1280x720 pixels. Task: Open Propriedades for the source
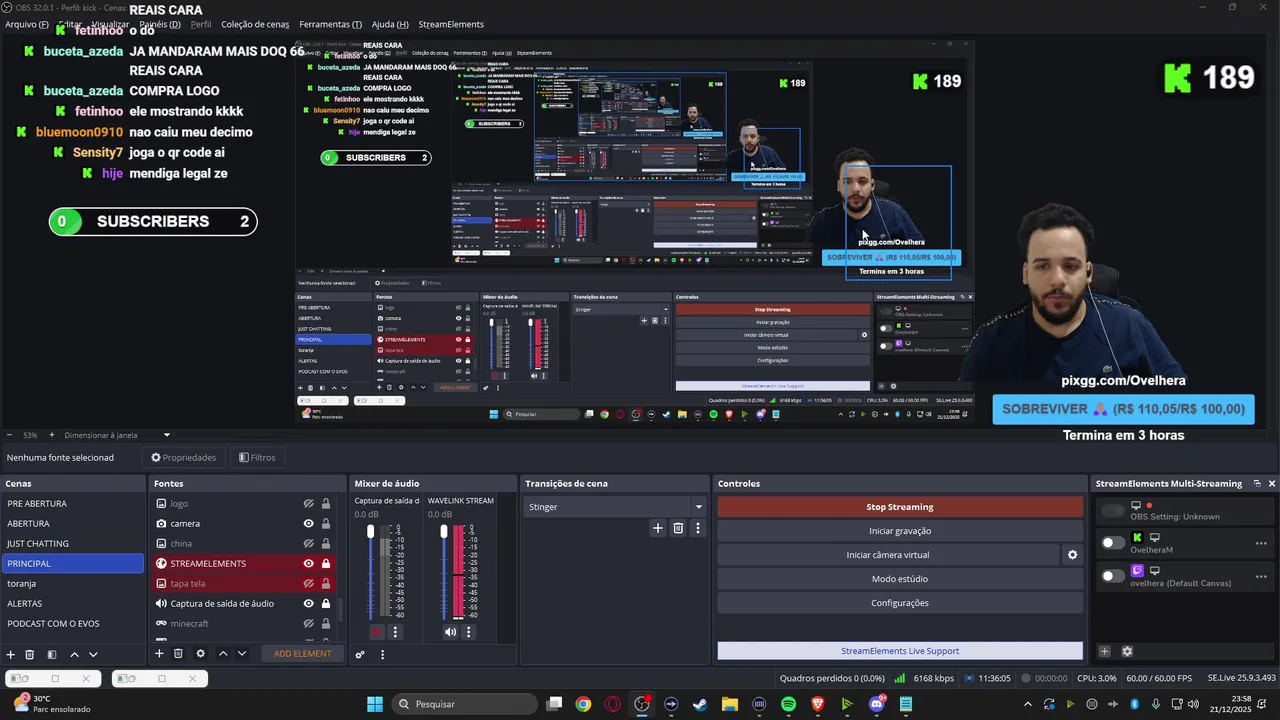point(183,458)
